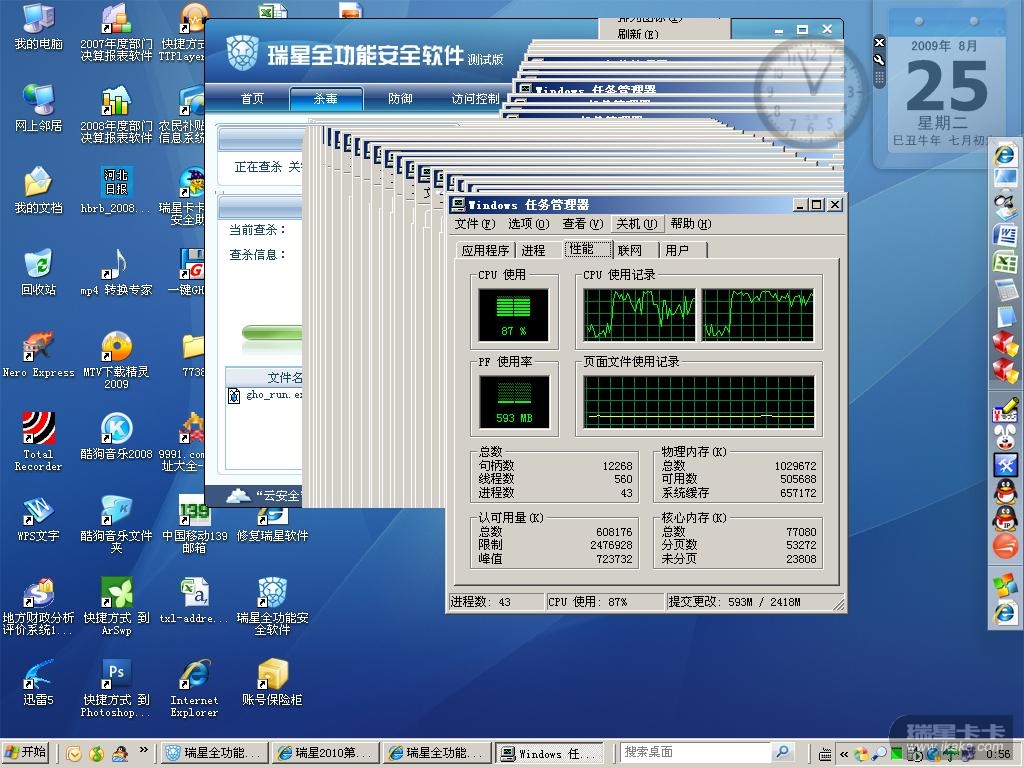Launch 迅雷5 from the desktop
This screenshot has width=1024, height=768.
click(x=38, y=675)
